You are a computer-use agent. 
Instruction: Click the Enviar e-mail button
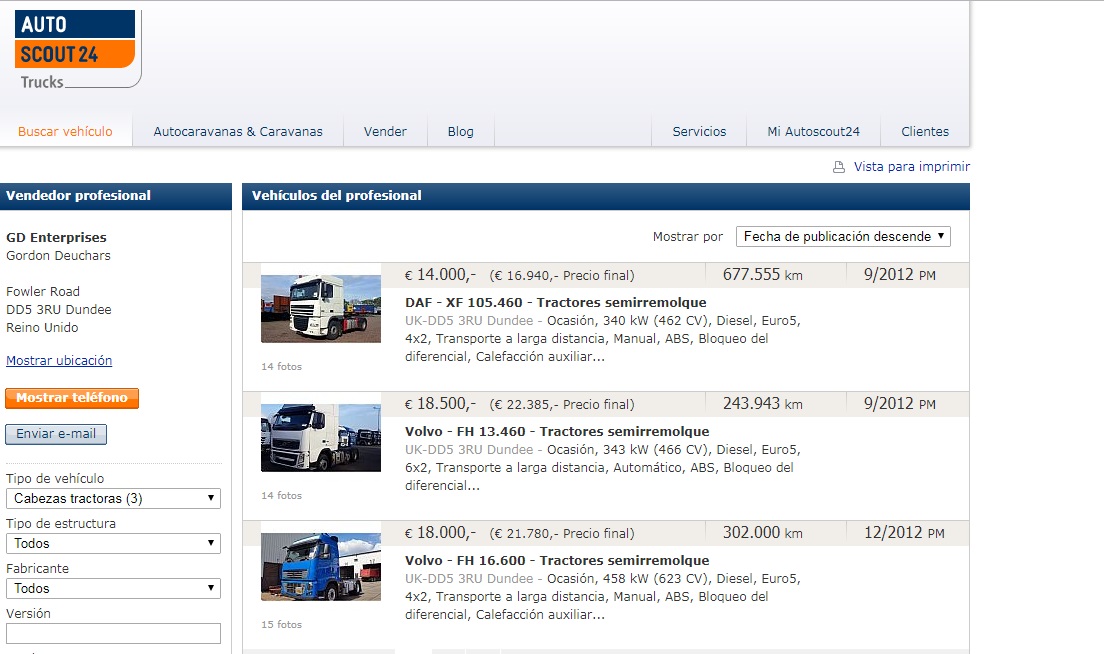click(x=56, y=434)
